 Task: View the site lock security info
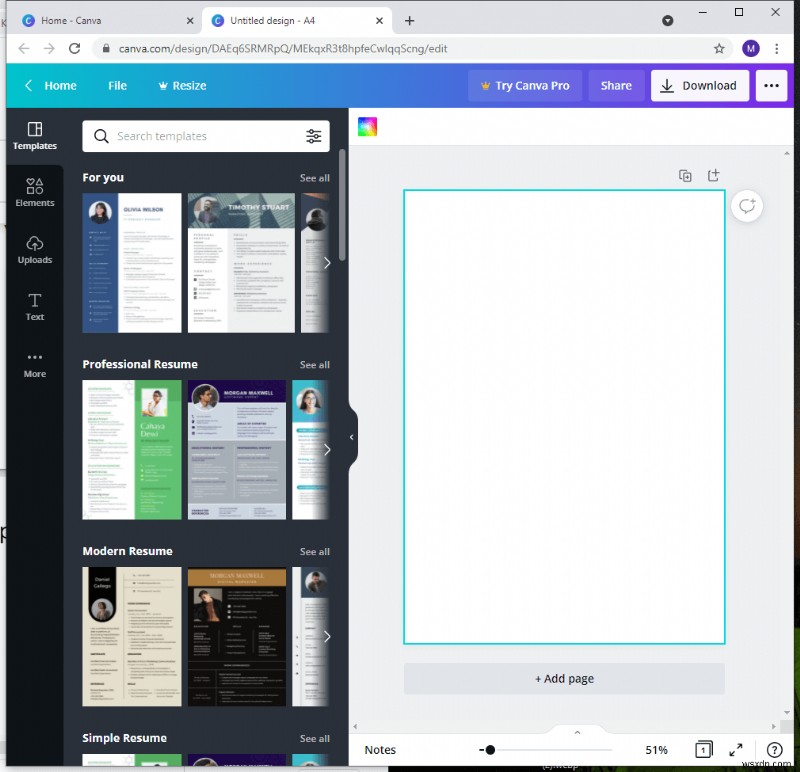click(106, 48)
